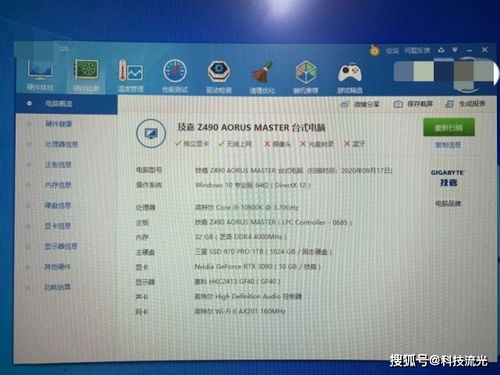500x375 pixels.
Task: Click the 操作系统 row label
Action: [149, 185]
